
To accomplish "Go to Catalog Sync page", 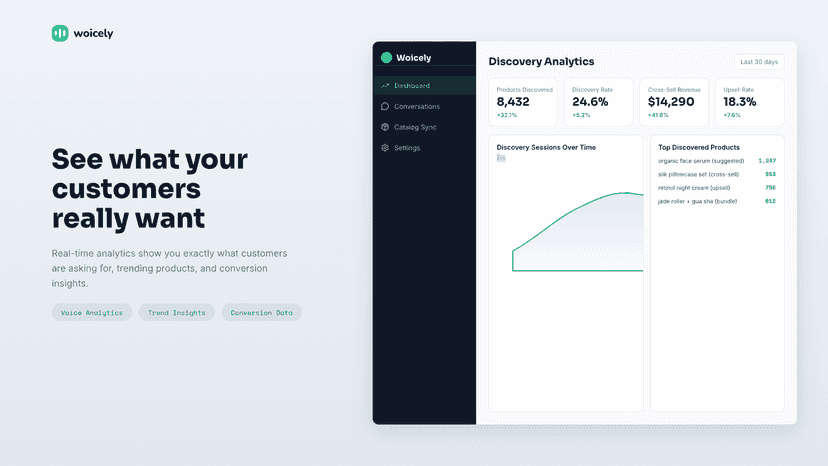I will (x=424, y=127).
